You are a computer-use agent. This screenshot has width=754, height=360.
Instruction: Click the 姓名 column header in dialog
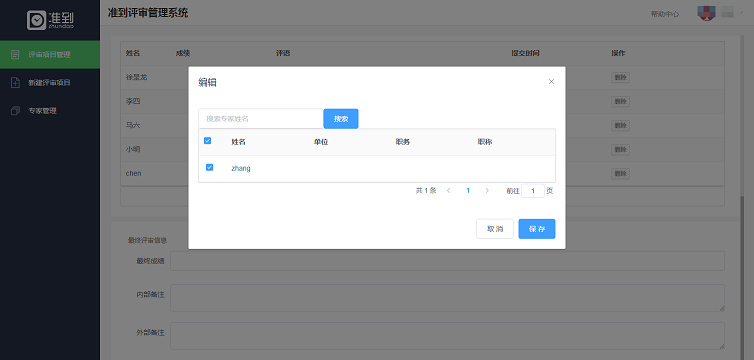coord(239,142)
